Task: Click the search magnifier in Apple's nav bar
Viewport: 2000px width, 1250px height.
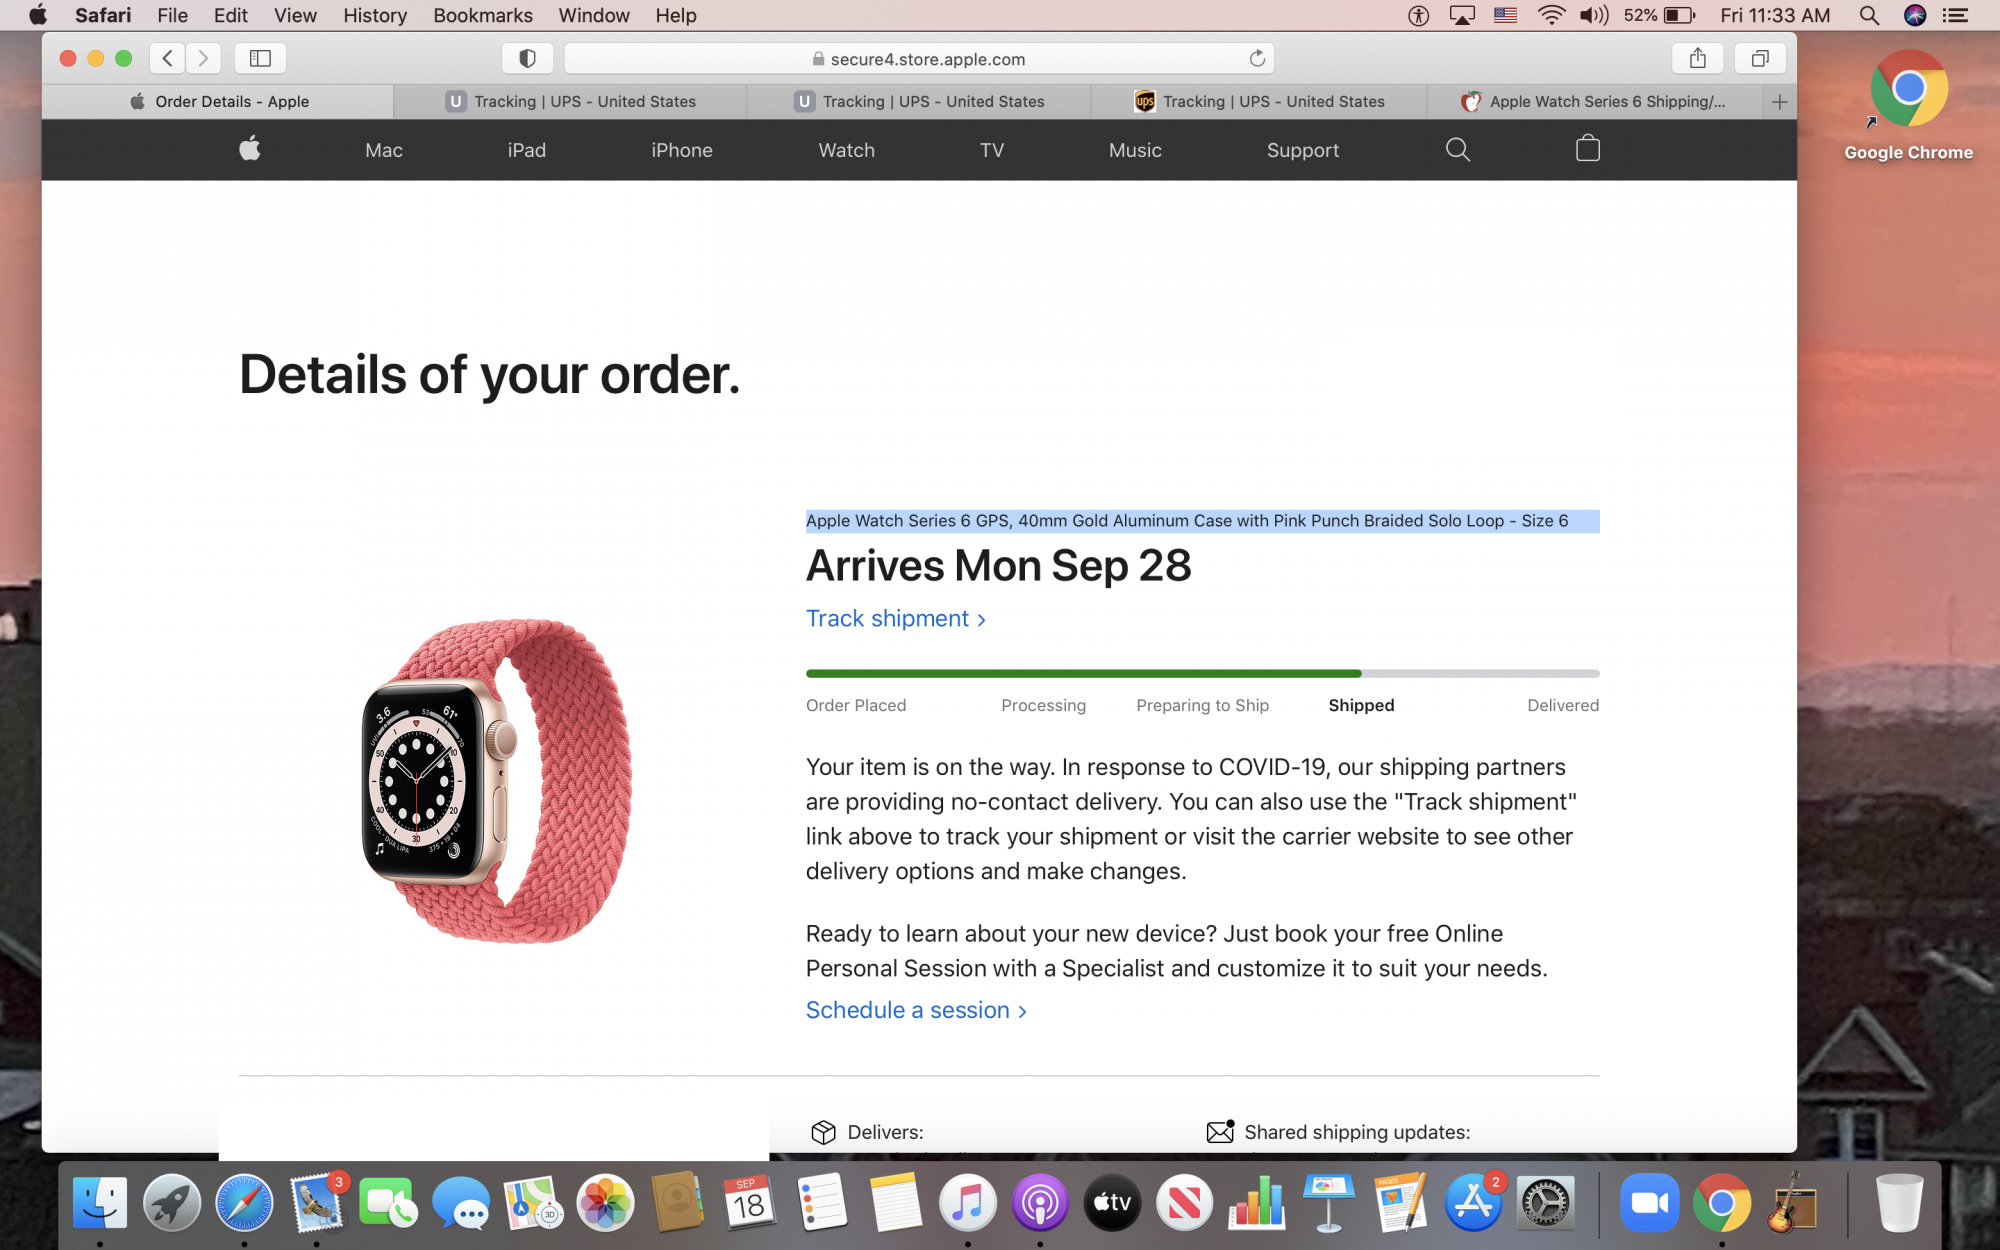Action: coord(1458,149)
